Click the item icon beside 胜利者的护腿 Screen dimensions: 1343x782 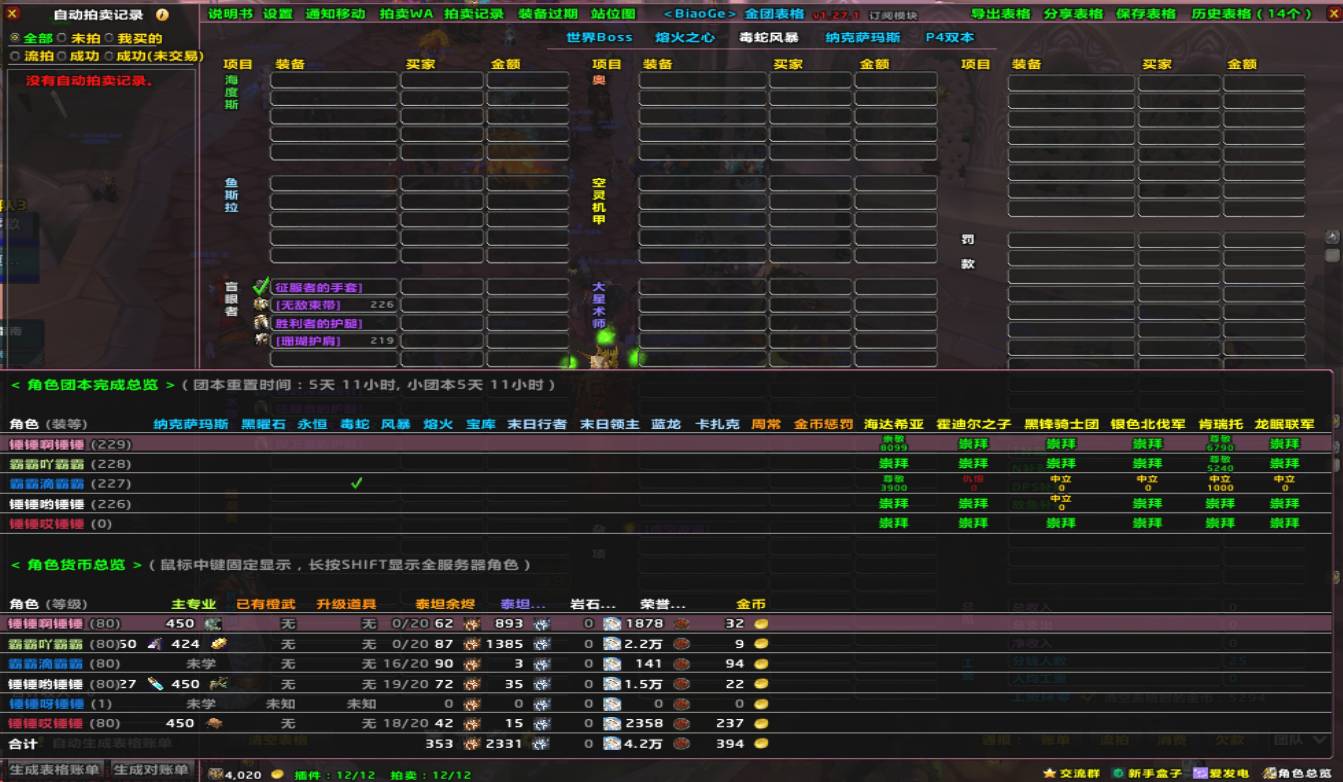(x=261, y=323)
